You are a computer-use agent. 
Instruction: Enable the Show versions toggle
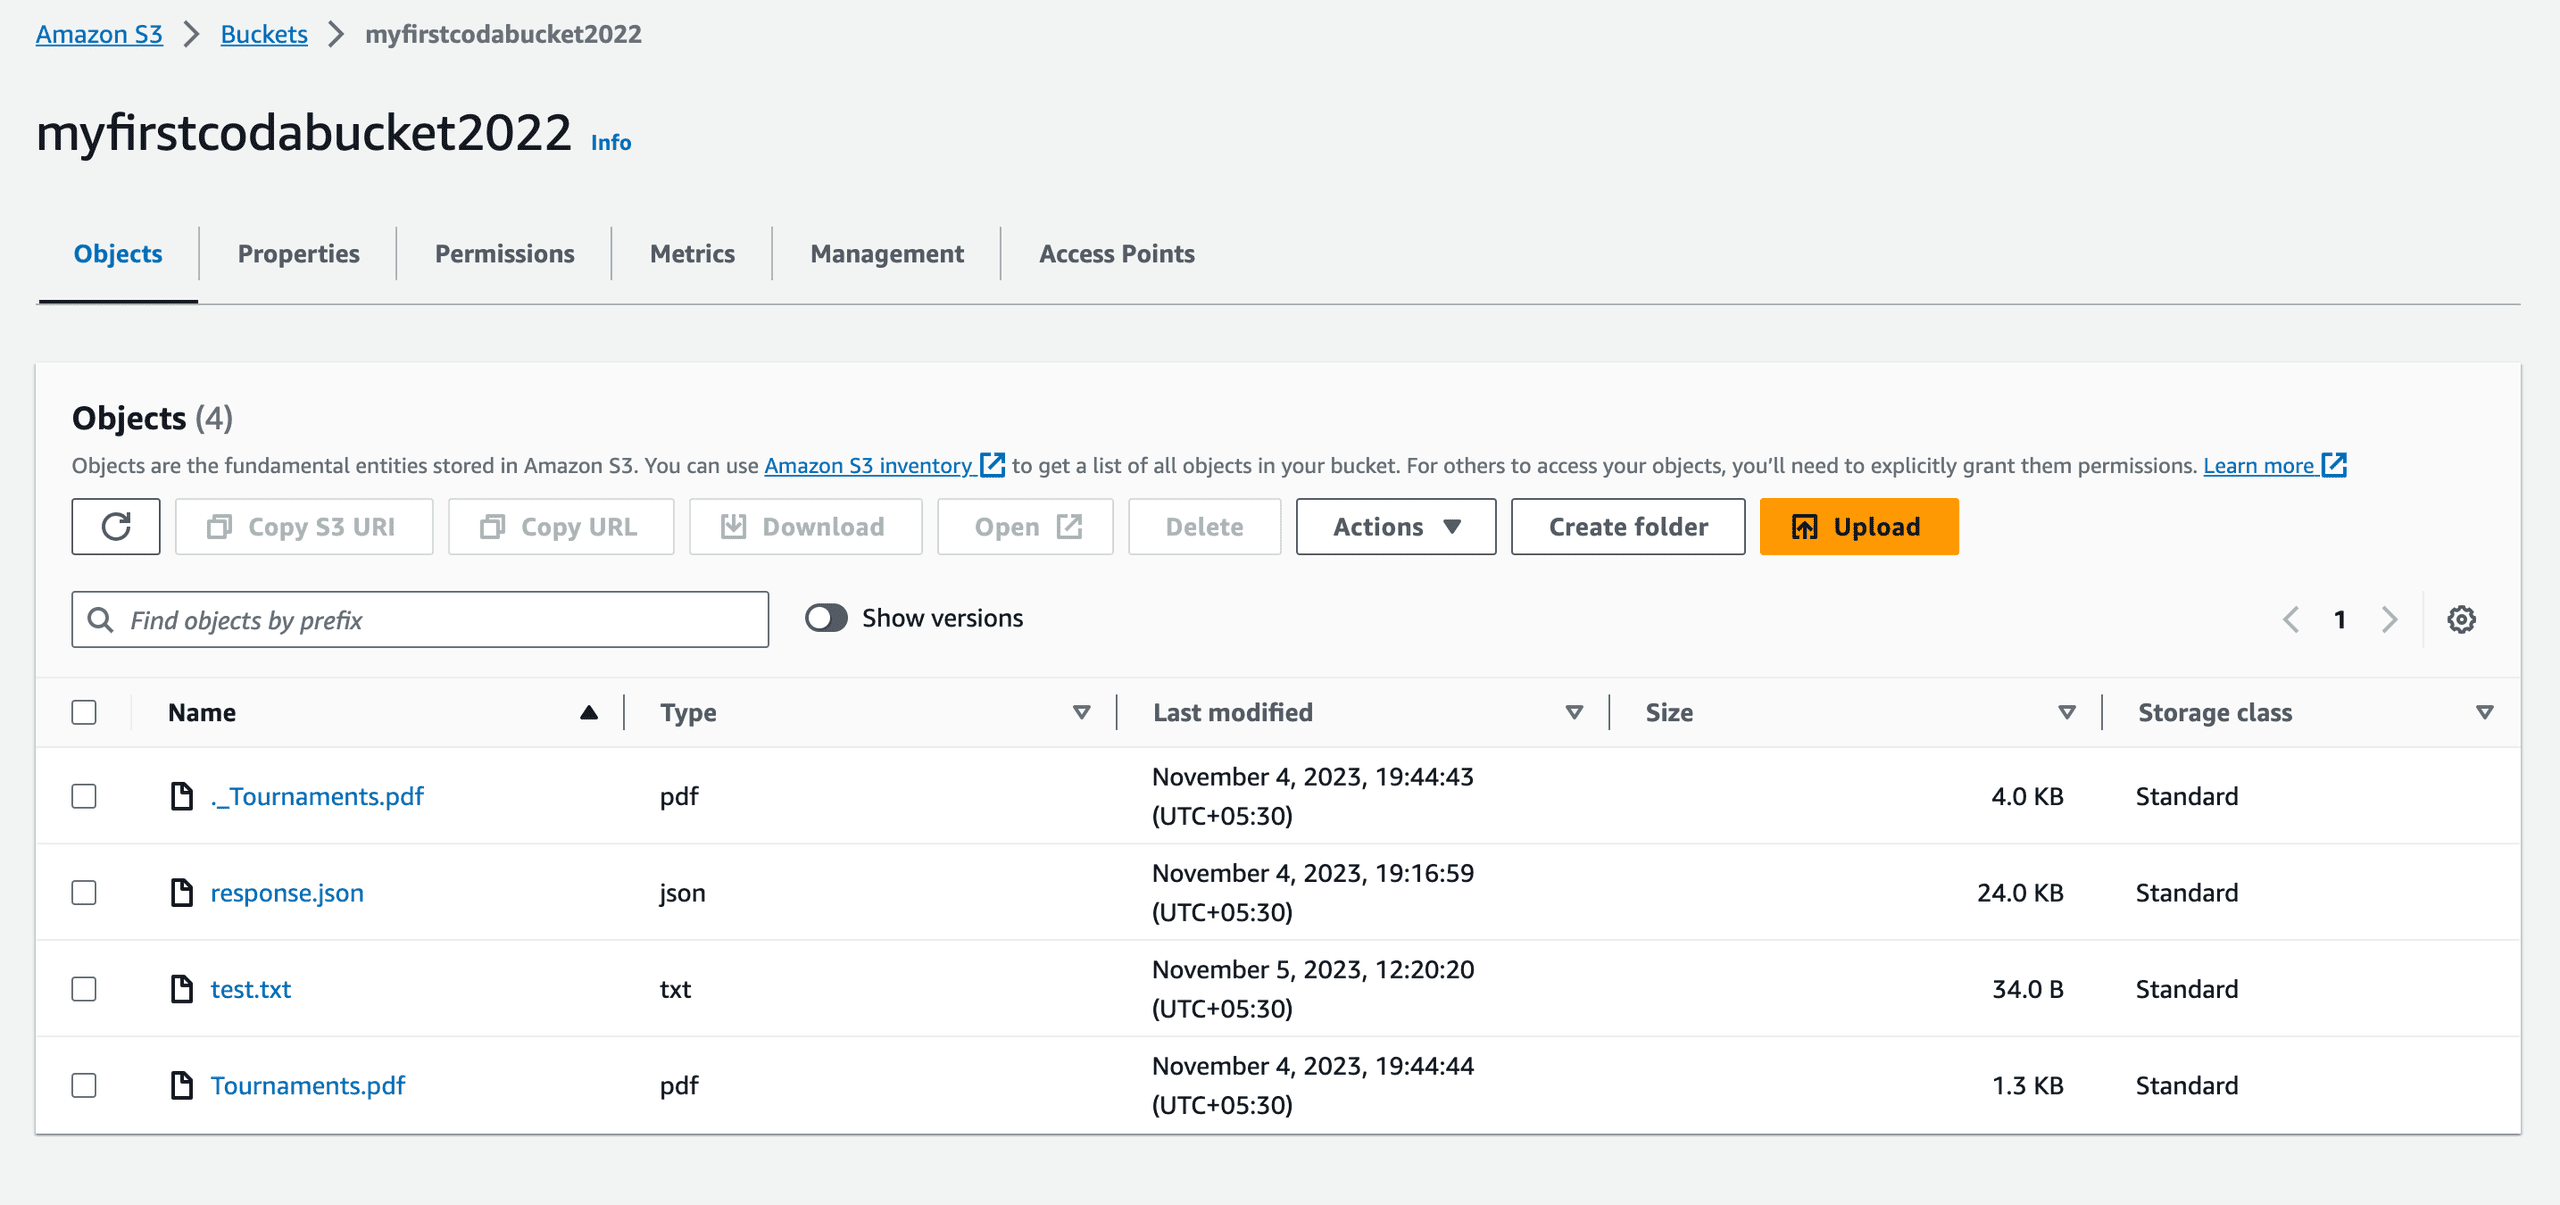click(x=826, y=618)
